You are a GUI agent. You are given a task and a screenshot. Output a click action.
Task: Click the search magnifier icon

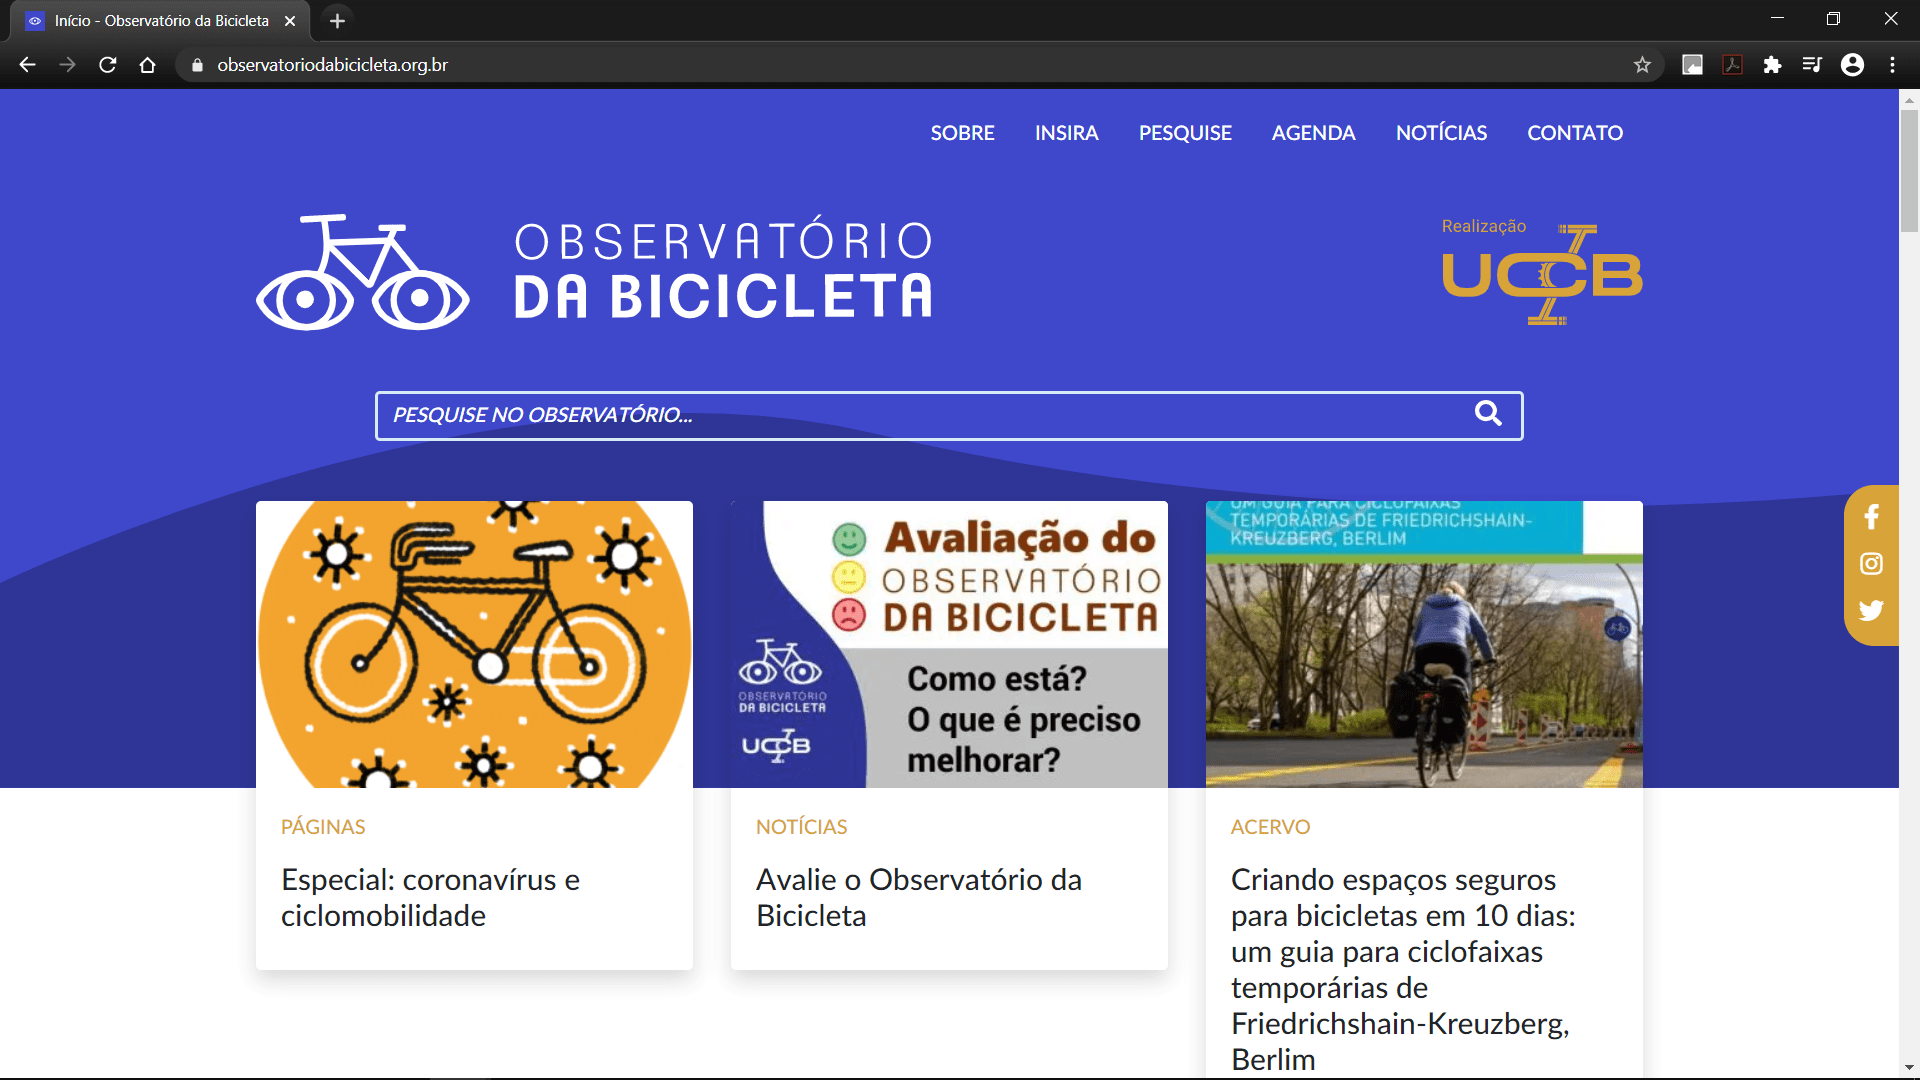(1488, 414)
